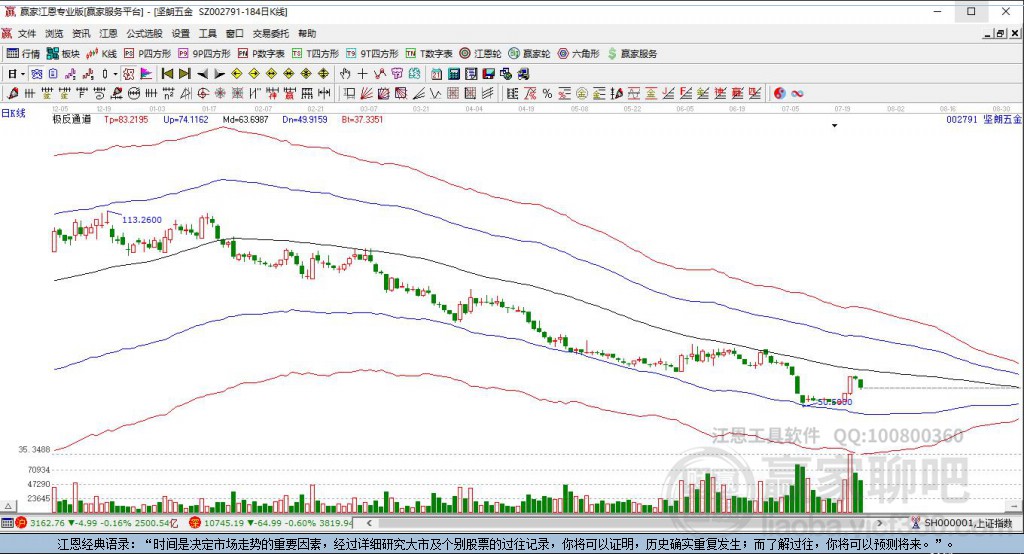Open the calendar date icon

(436, 74)
